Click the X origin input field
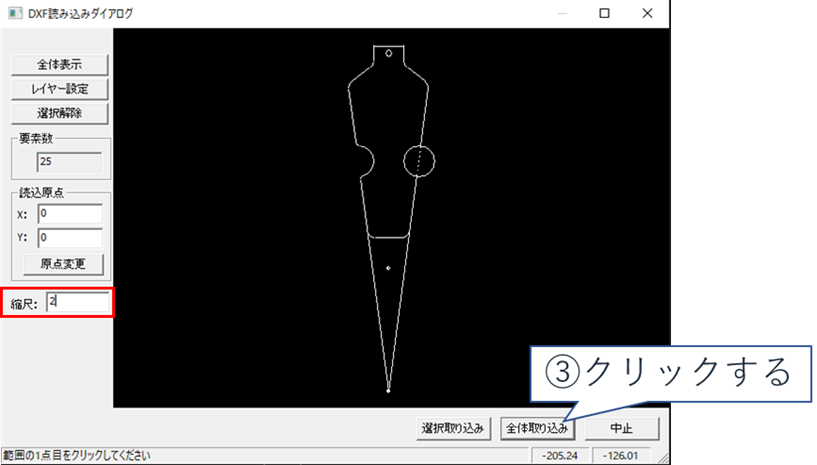 pyautogui.click(x=70, y=214)
